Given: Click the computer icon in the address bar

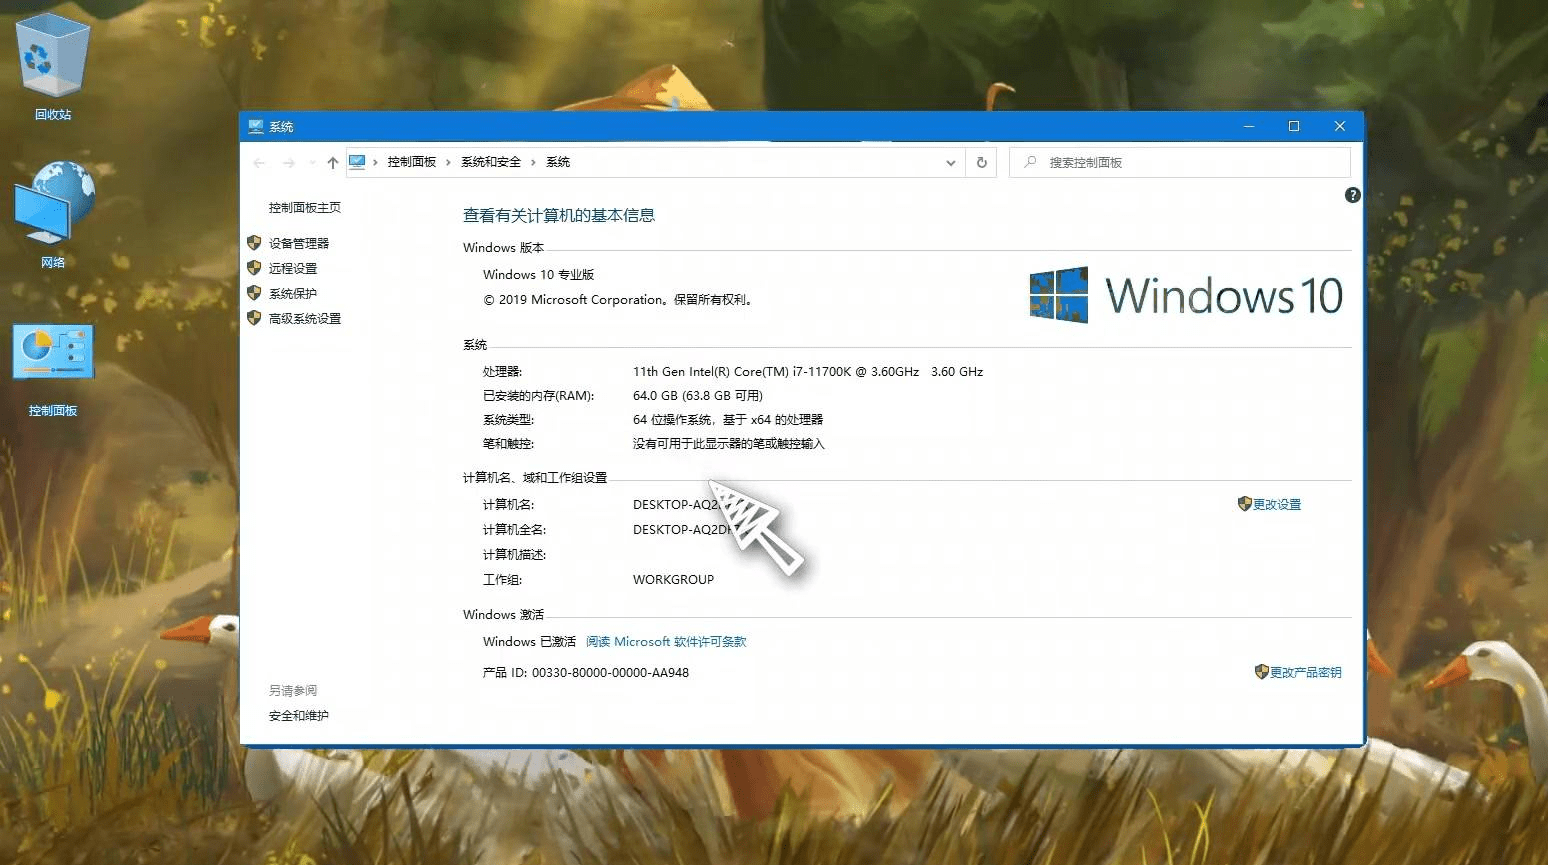Looking at the screenshot, I should coord(357,162).
